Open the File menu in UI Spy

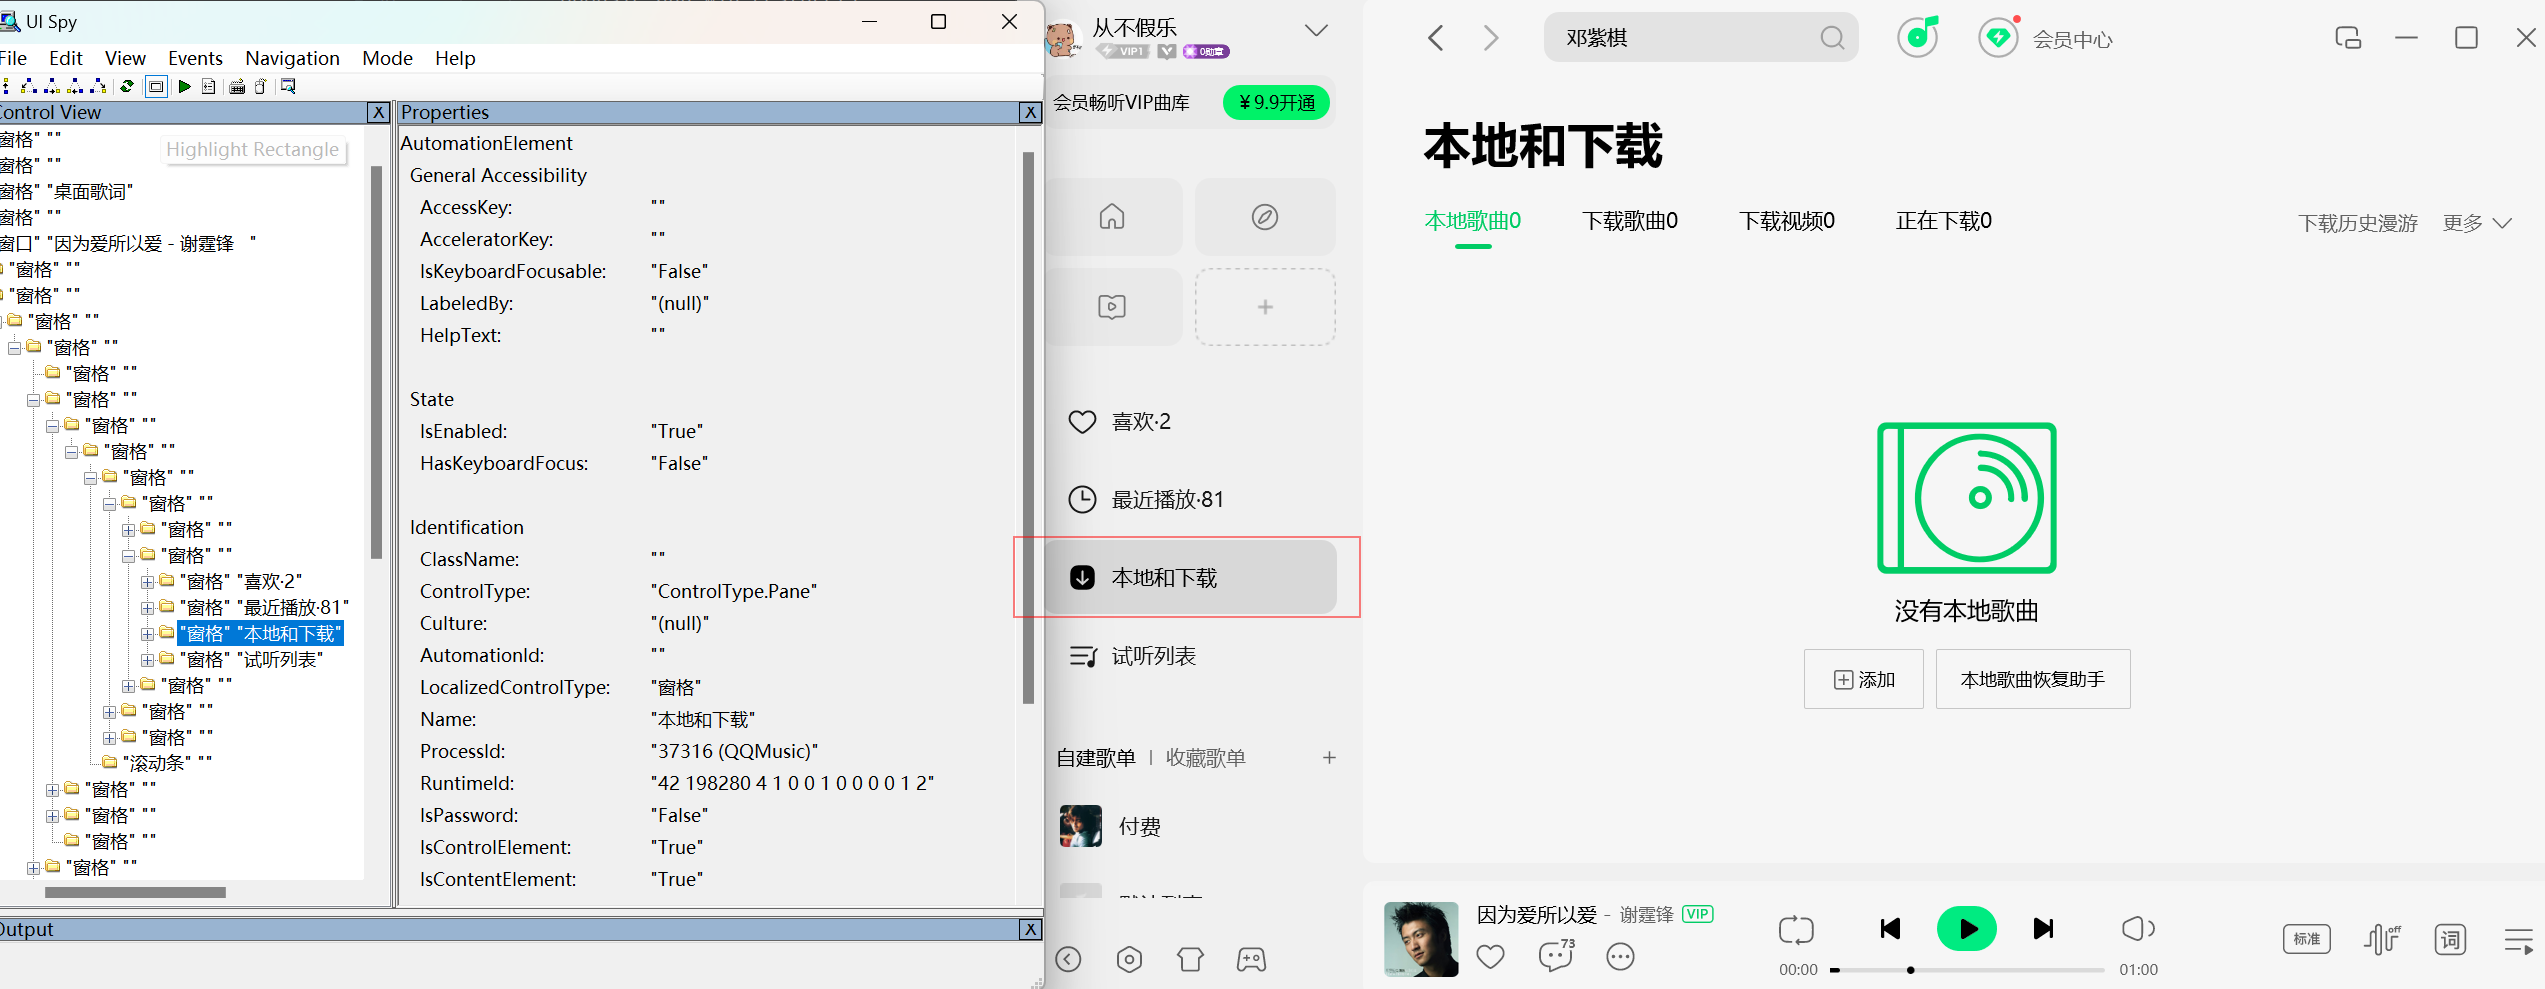pos(13,58)
